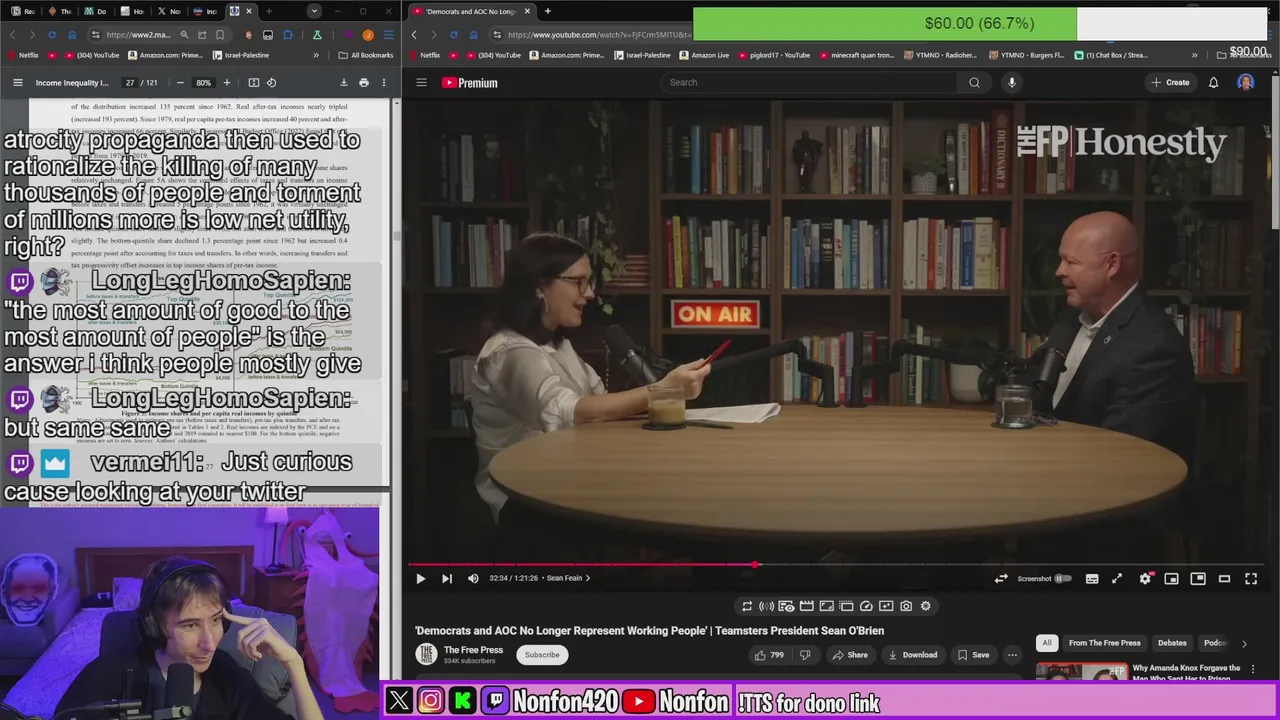This screenshot has height=720, width=1280.
Task: Search with voice microphone
Action: [1011, 82]
